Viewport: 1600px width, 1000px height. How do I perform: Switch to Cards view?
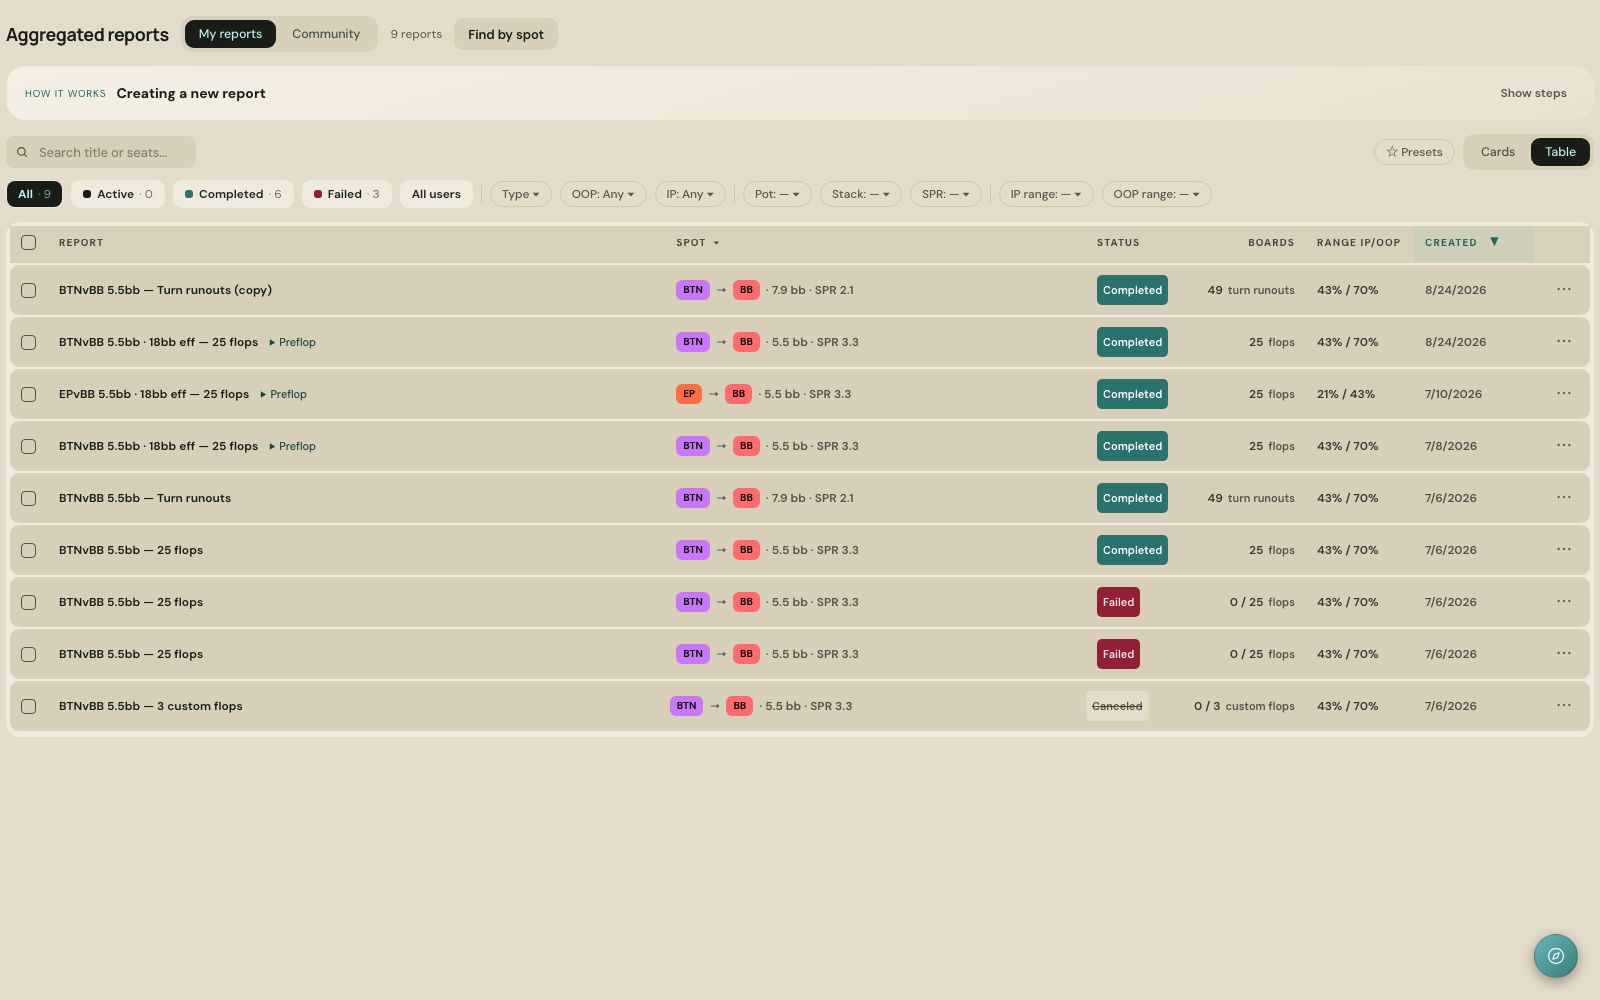[1497, 152]
